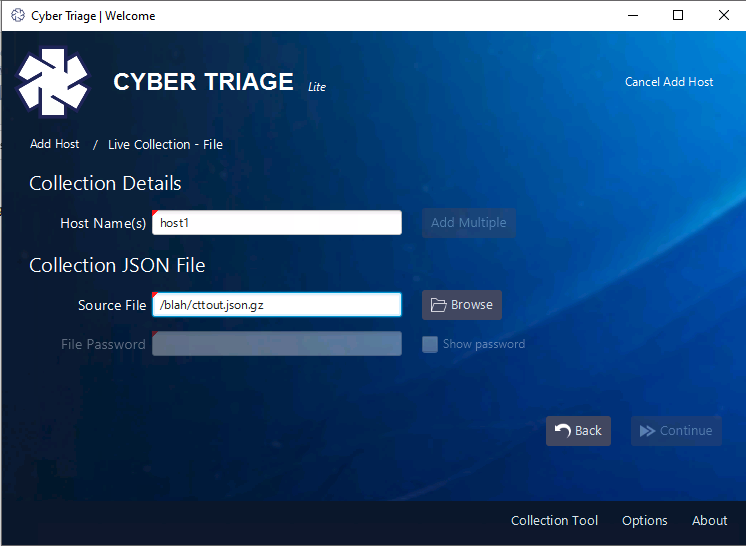Maximize the Cyber Triage window
746x546 pixels.
(678, 15)
